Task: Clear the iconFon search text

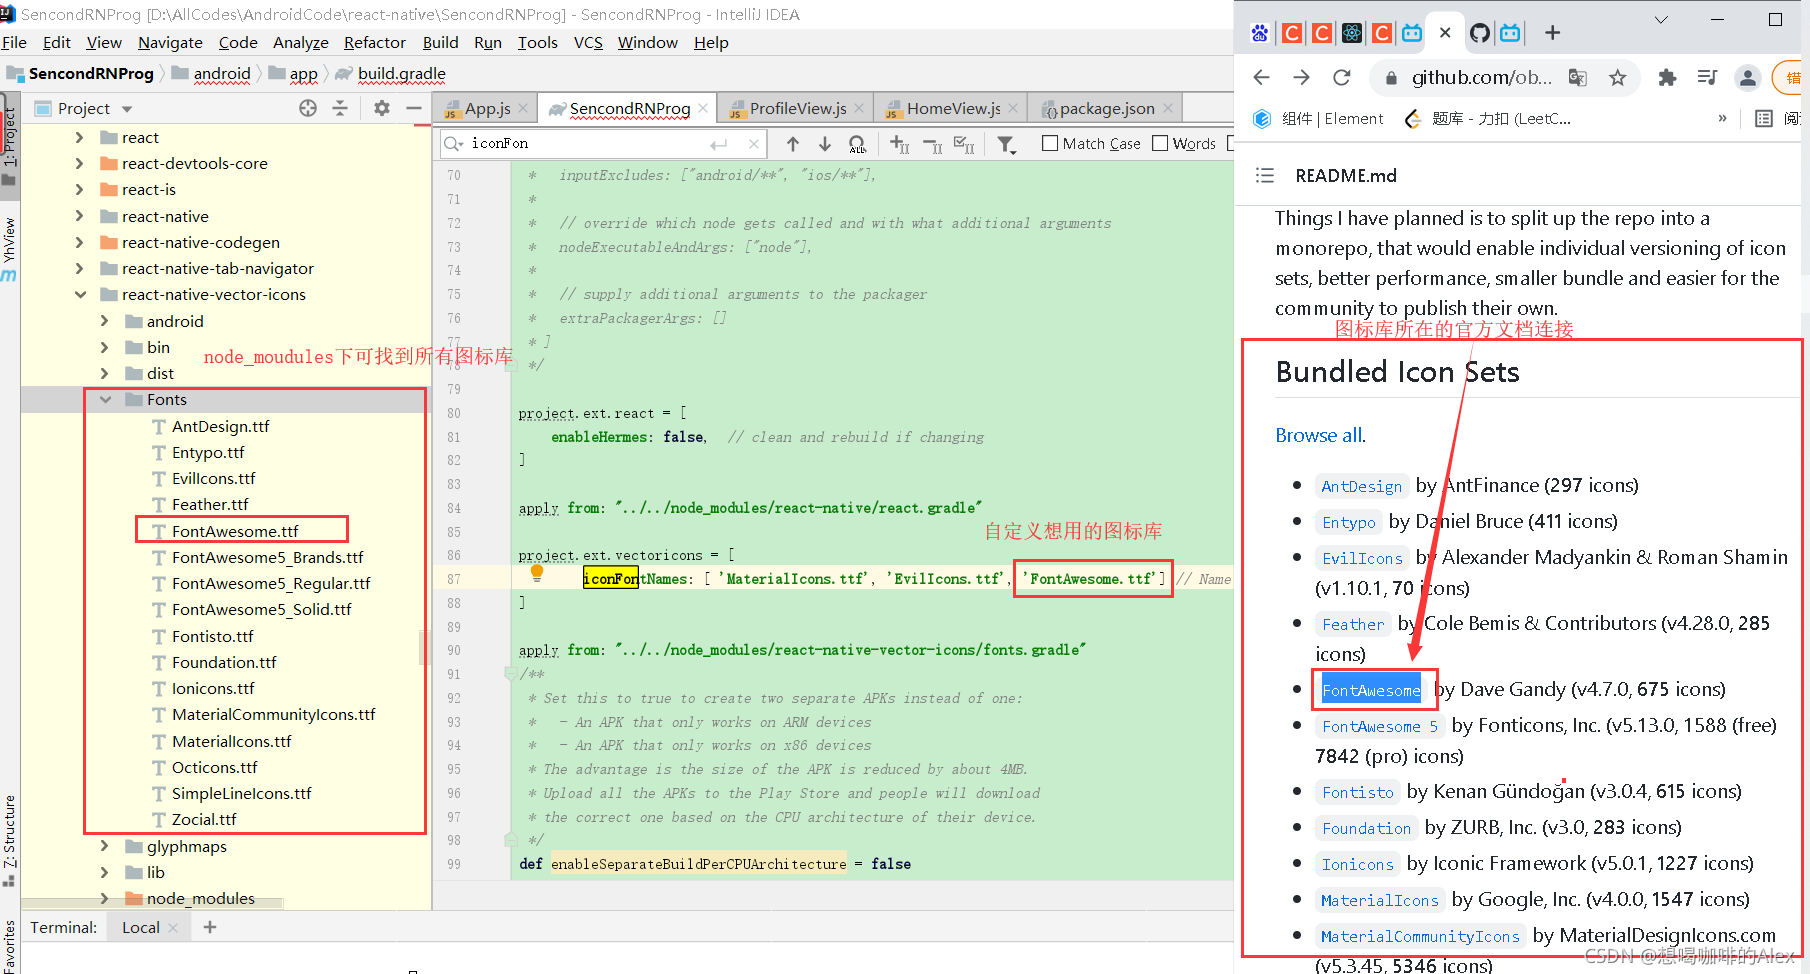Action: pos(754,144)
